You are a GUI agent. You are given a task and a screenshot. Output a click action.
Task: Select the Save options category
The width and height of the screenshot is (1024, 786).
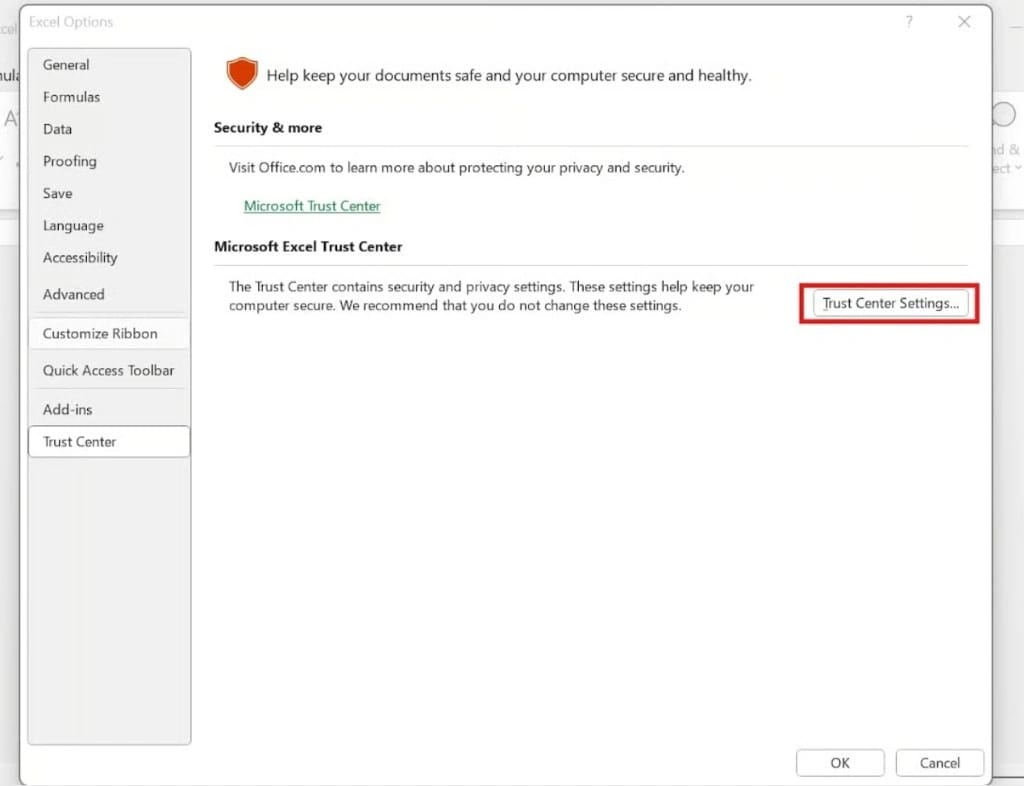tap(57, 193)
